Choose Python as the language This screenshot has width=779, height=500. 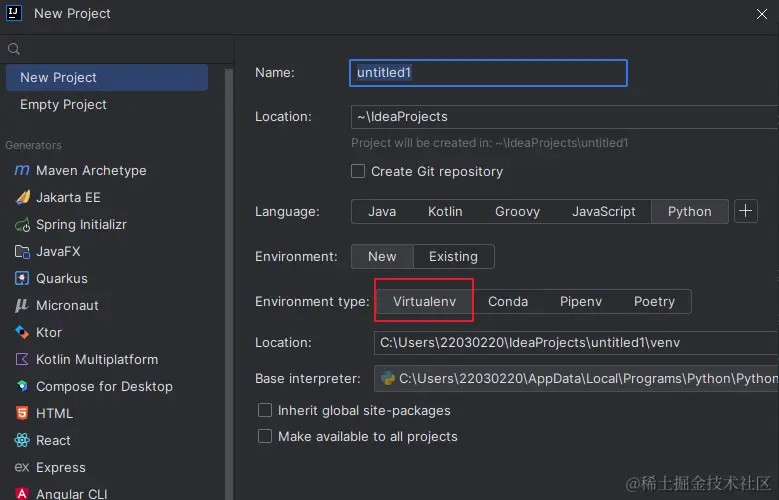pyautogui.click(x=690, y=211)
